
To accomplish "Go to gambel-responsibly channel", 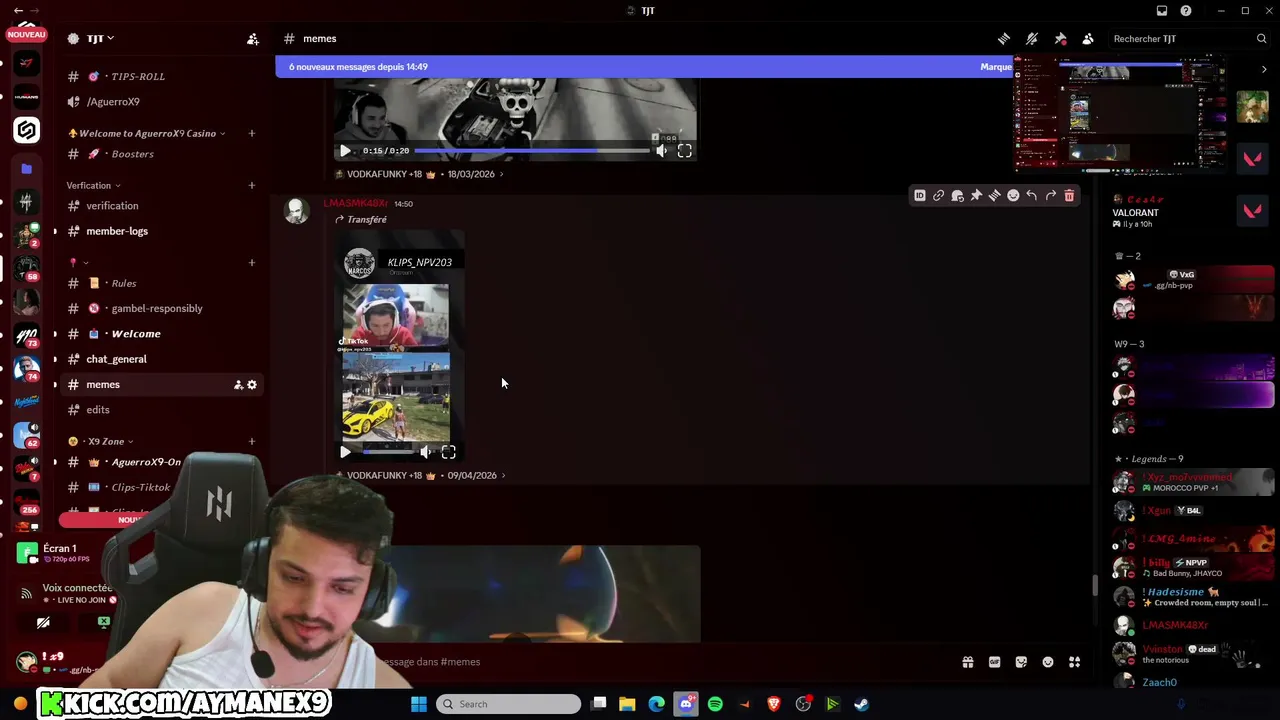I will [x=158, y=309].
